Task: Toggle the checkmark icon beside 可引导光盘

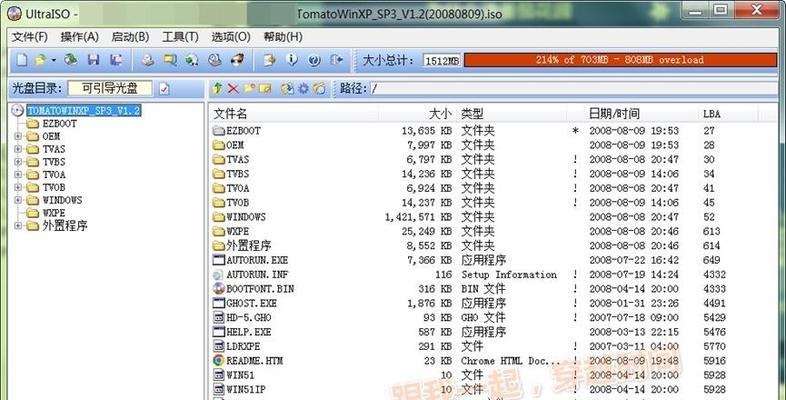Action: click(x=164, y=89)
